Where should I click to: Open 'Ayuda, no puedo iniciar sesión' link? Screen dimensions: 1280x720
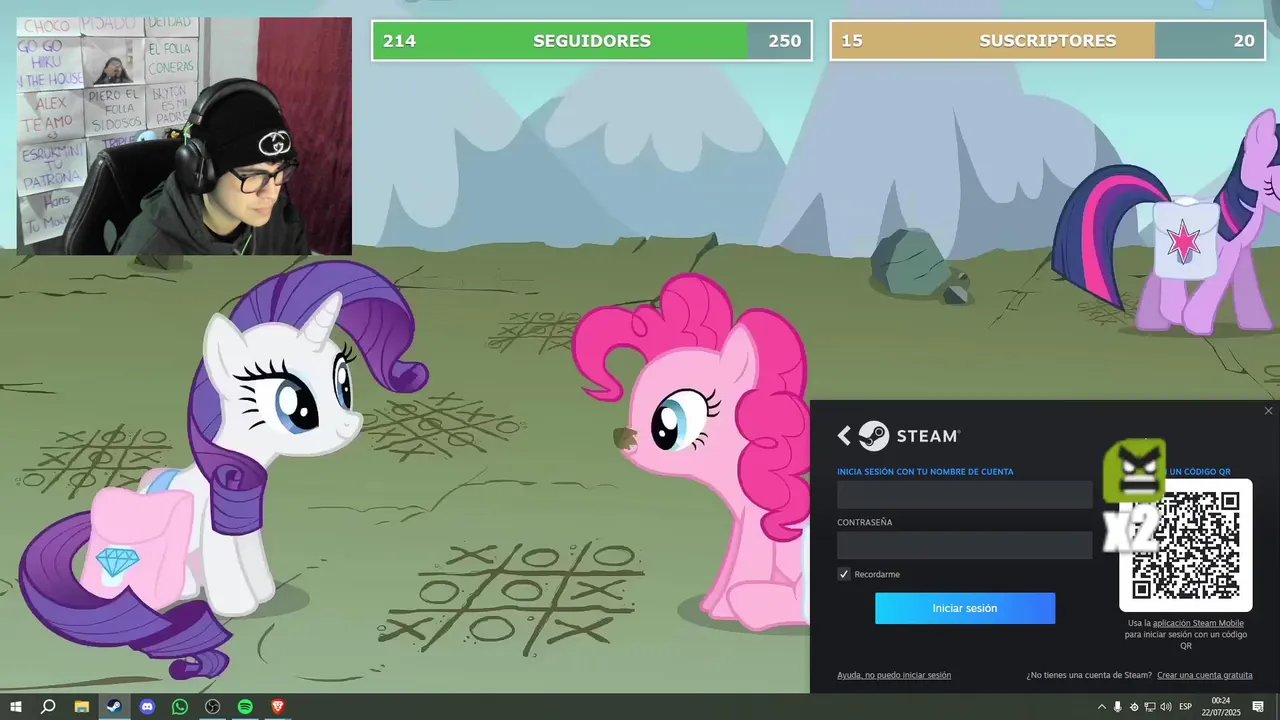(x=894, y=675)
